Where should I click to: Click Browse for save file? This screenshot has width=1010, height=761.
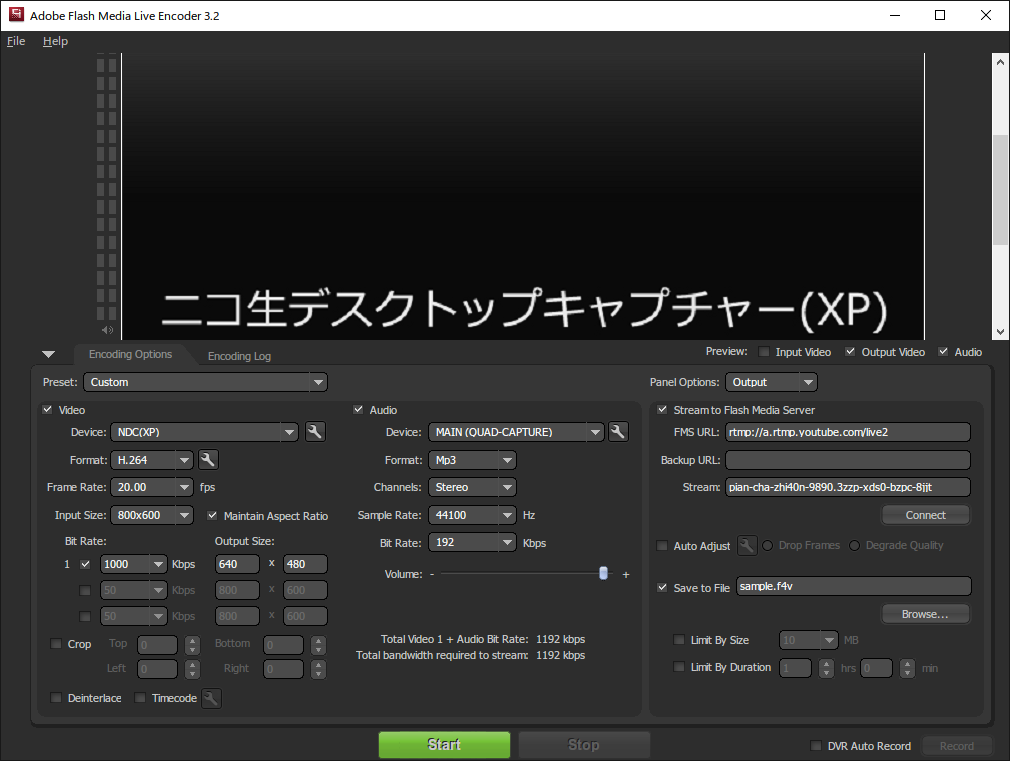tap(926, 614)
